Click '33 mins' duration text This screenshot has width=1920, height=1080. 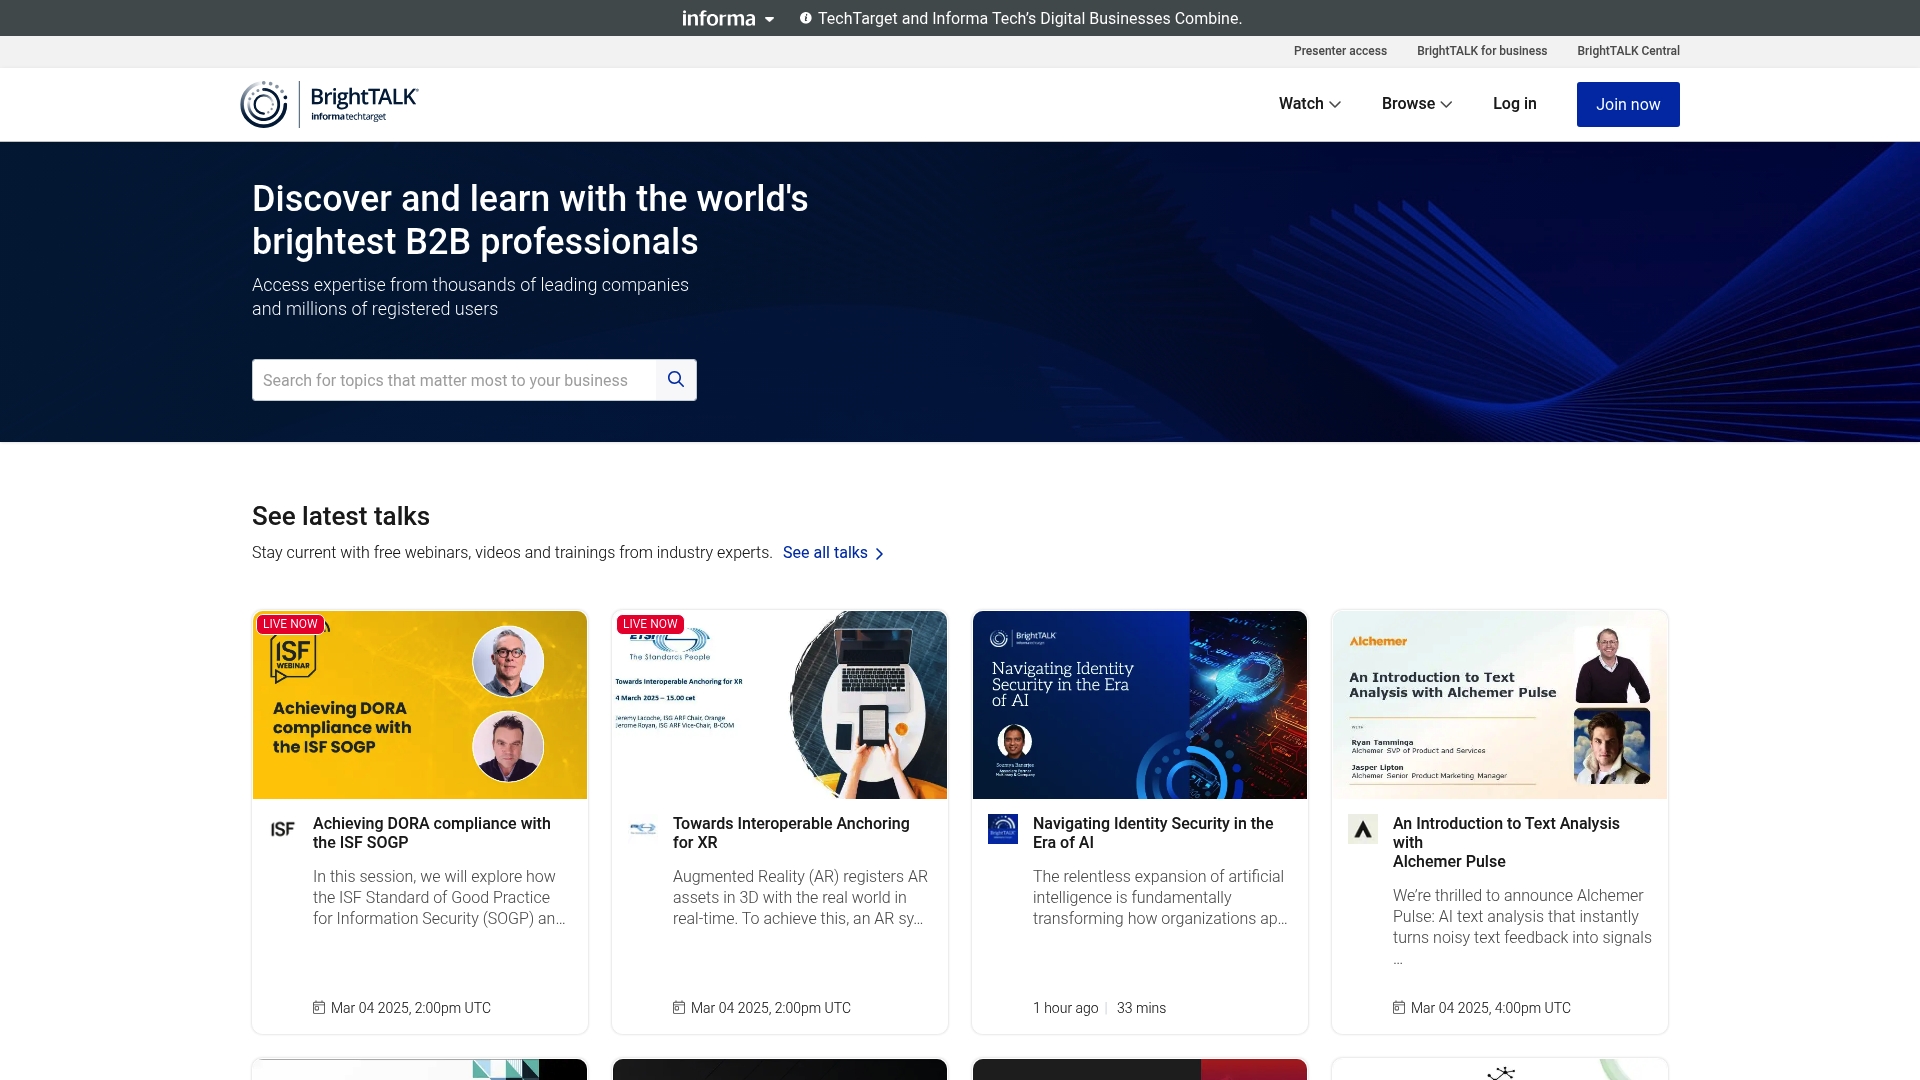(x=1141, y=1008)
